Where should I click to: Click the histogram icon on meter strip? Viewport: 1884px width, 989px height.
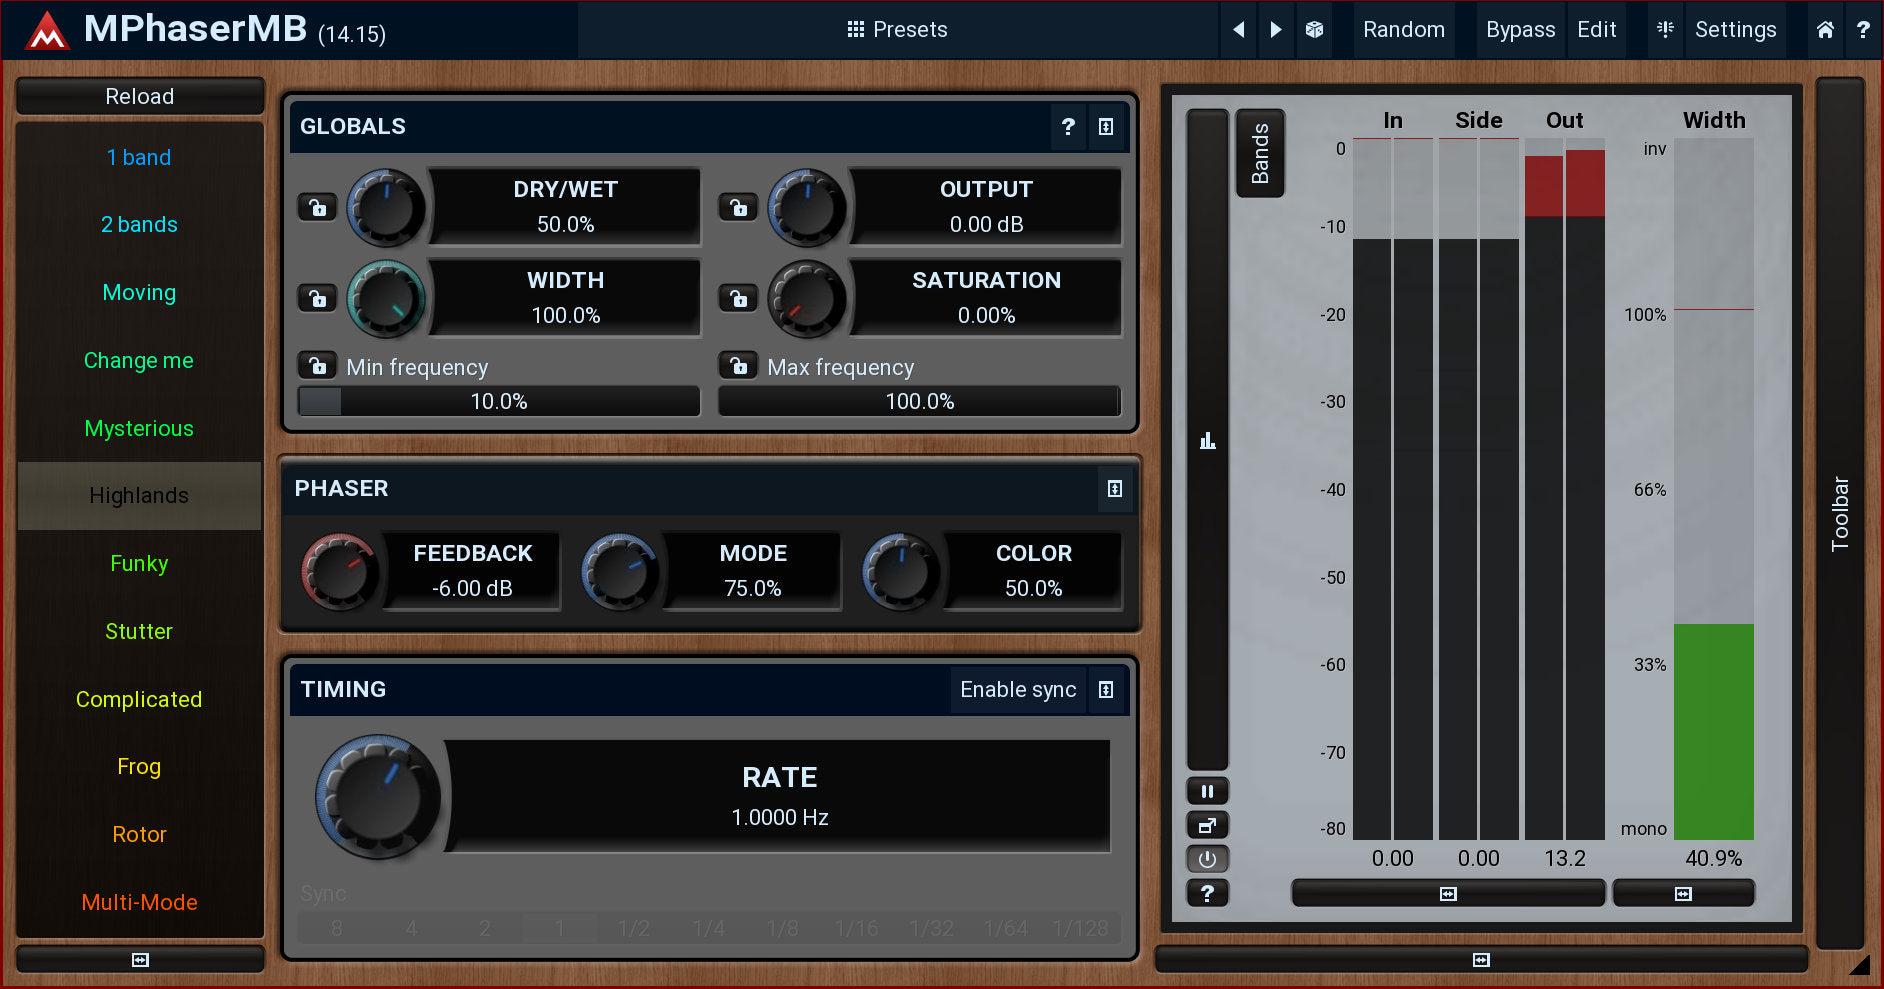(x=1207, y=441)
